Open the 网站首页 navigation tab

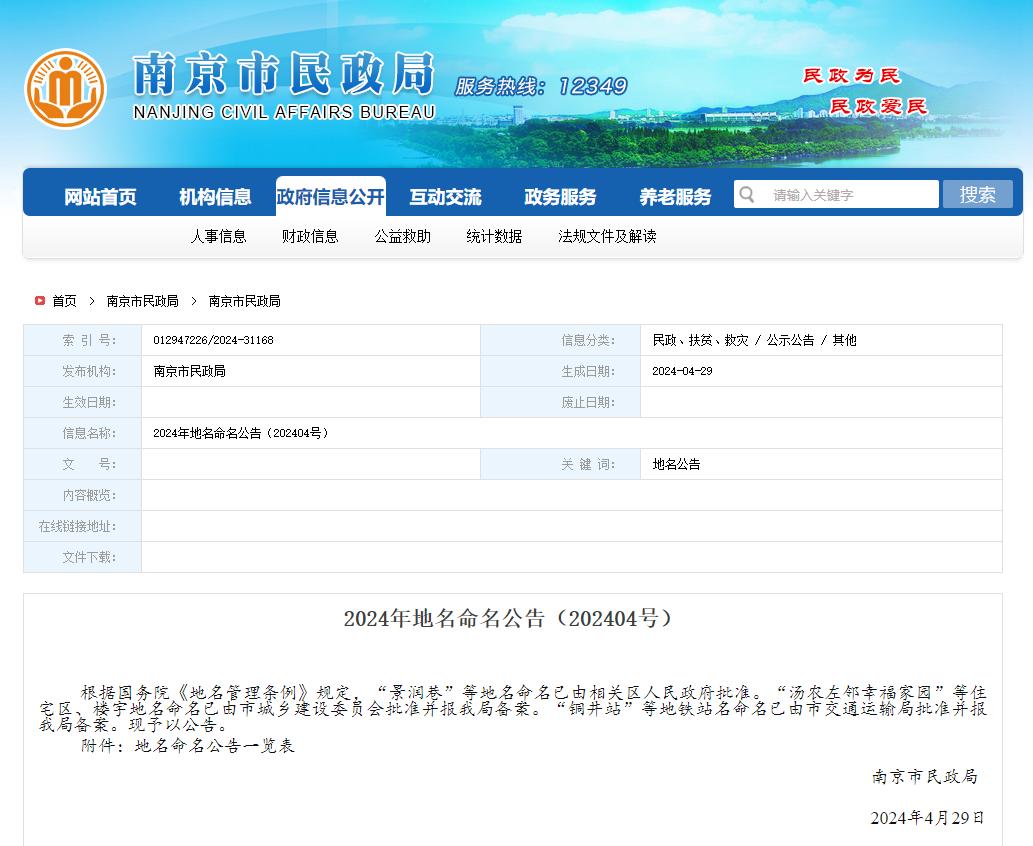[100, 197]
